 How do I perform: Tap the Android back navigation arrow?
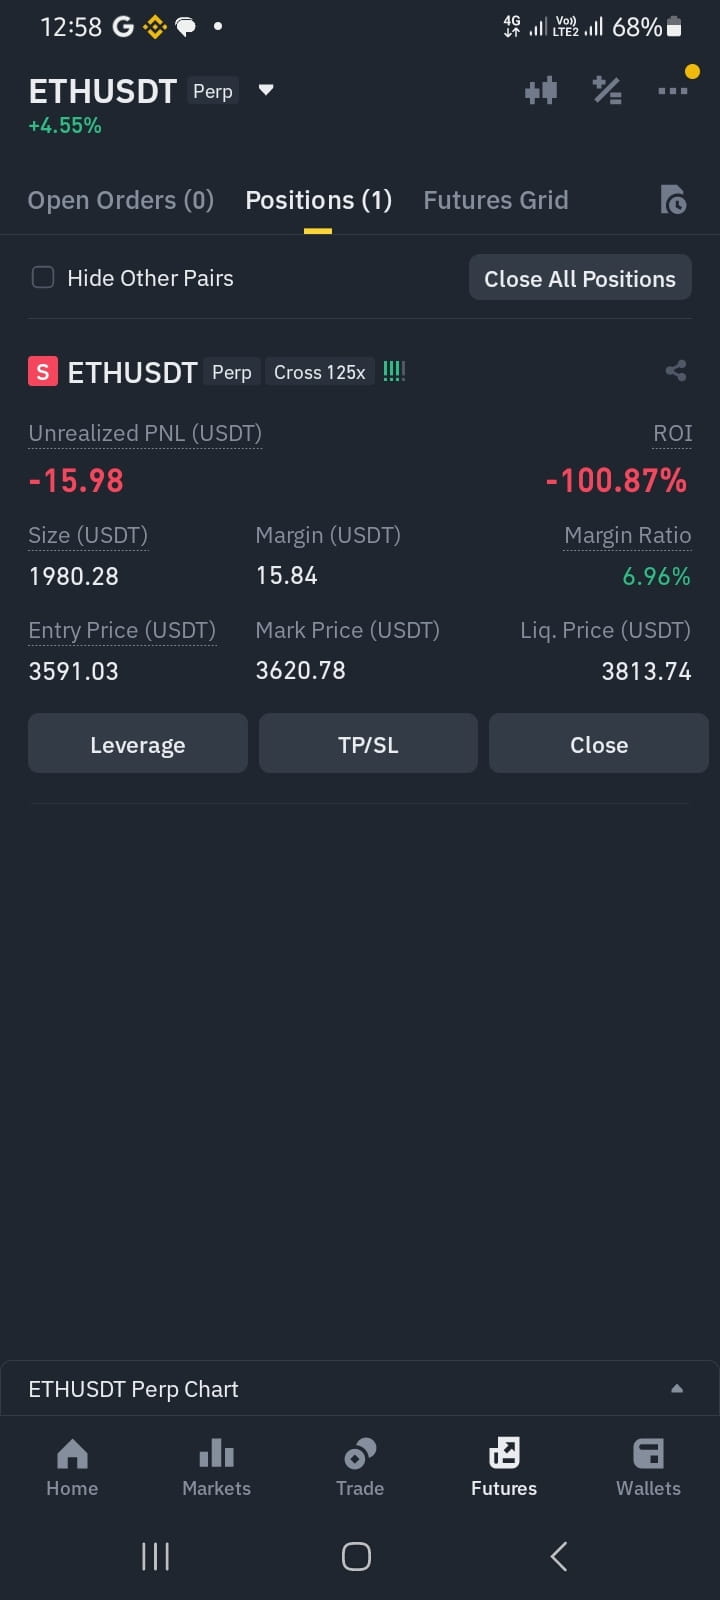[x=559, y=1556]
